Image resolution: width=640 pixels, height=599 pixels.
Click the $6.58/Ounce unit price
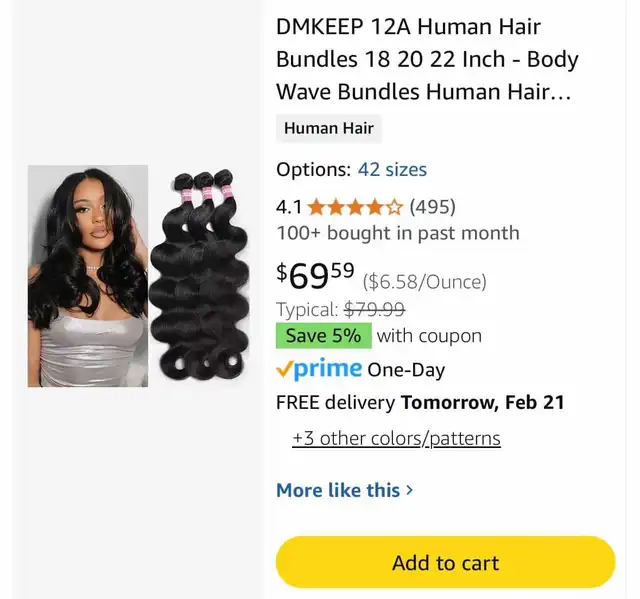click(x=424, y=282)
